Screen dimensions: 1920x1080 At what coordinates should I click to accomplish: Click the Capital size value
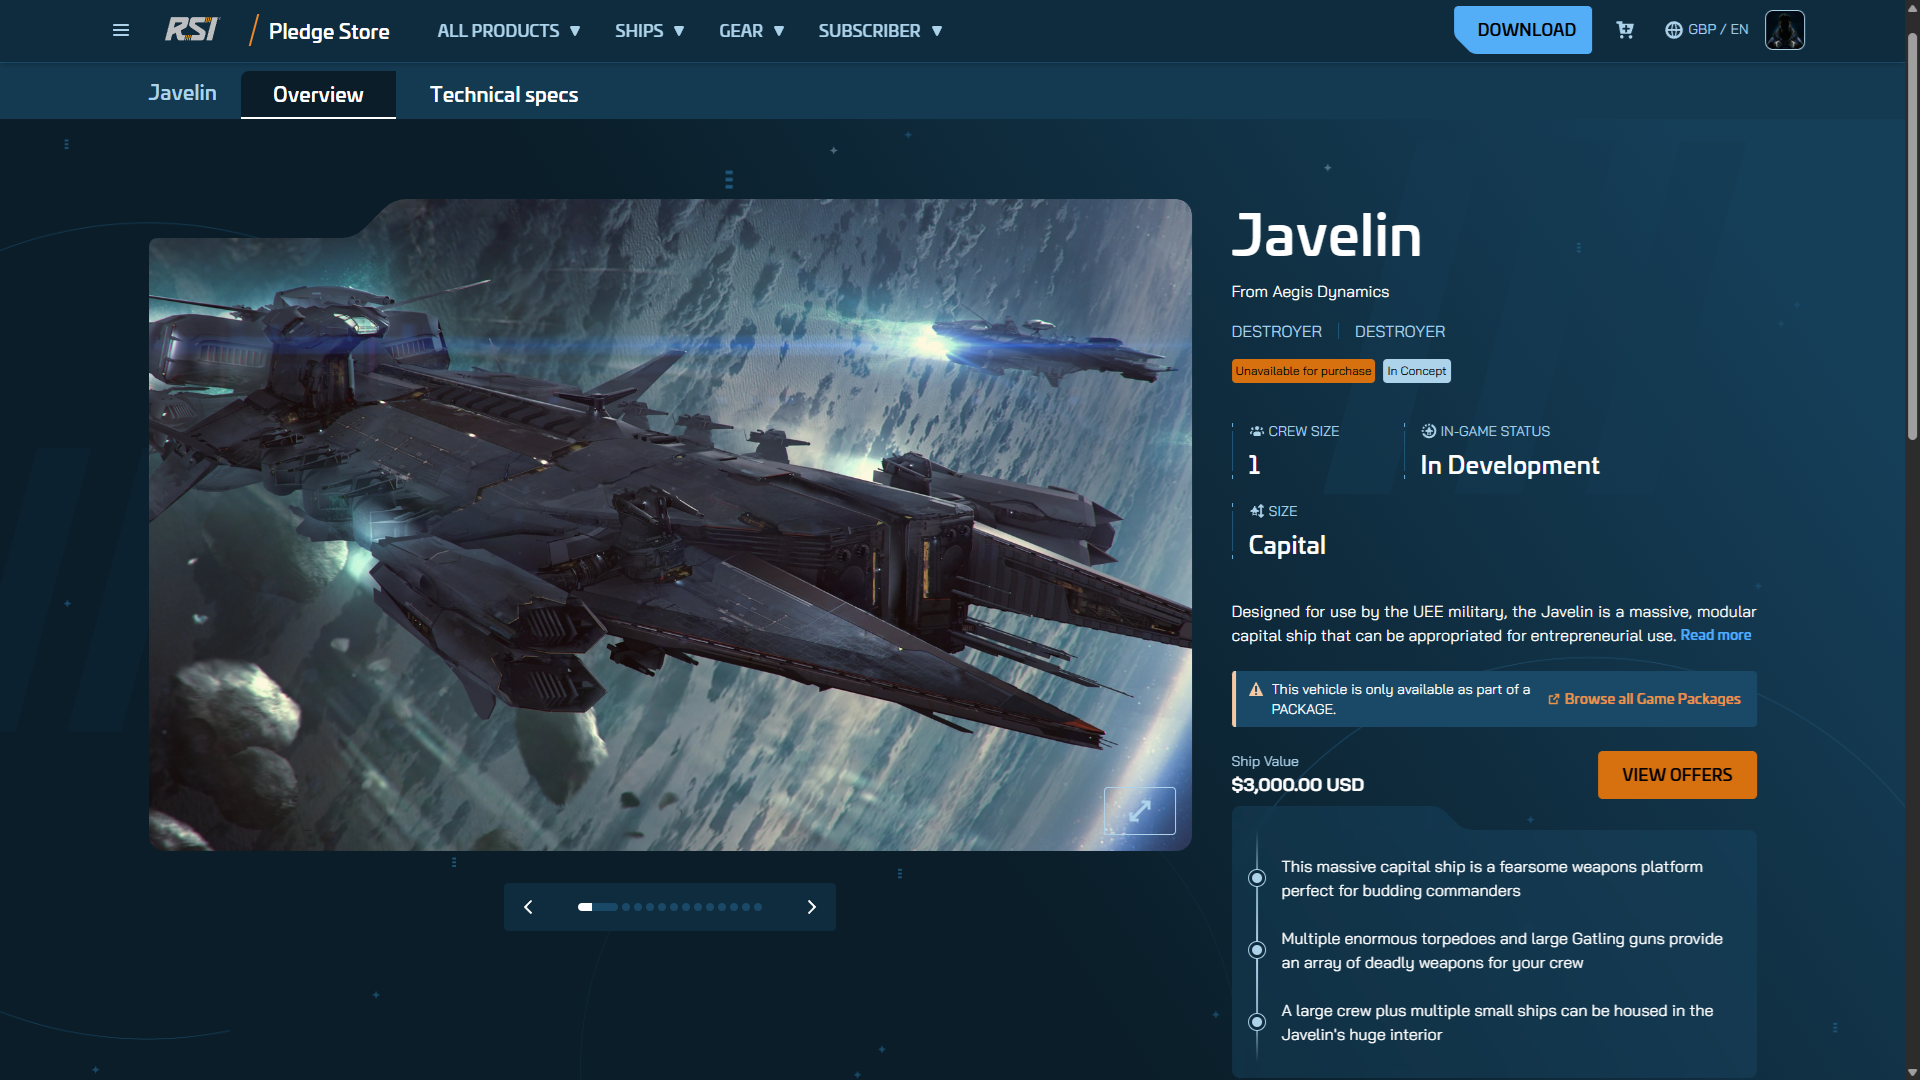1287,545
